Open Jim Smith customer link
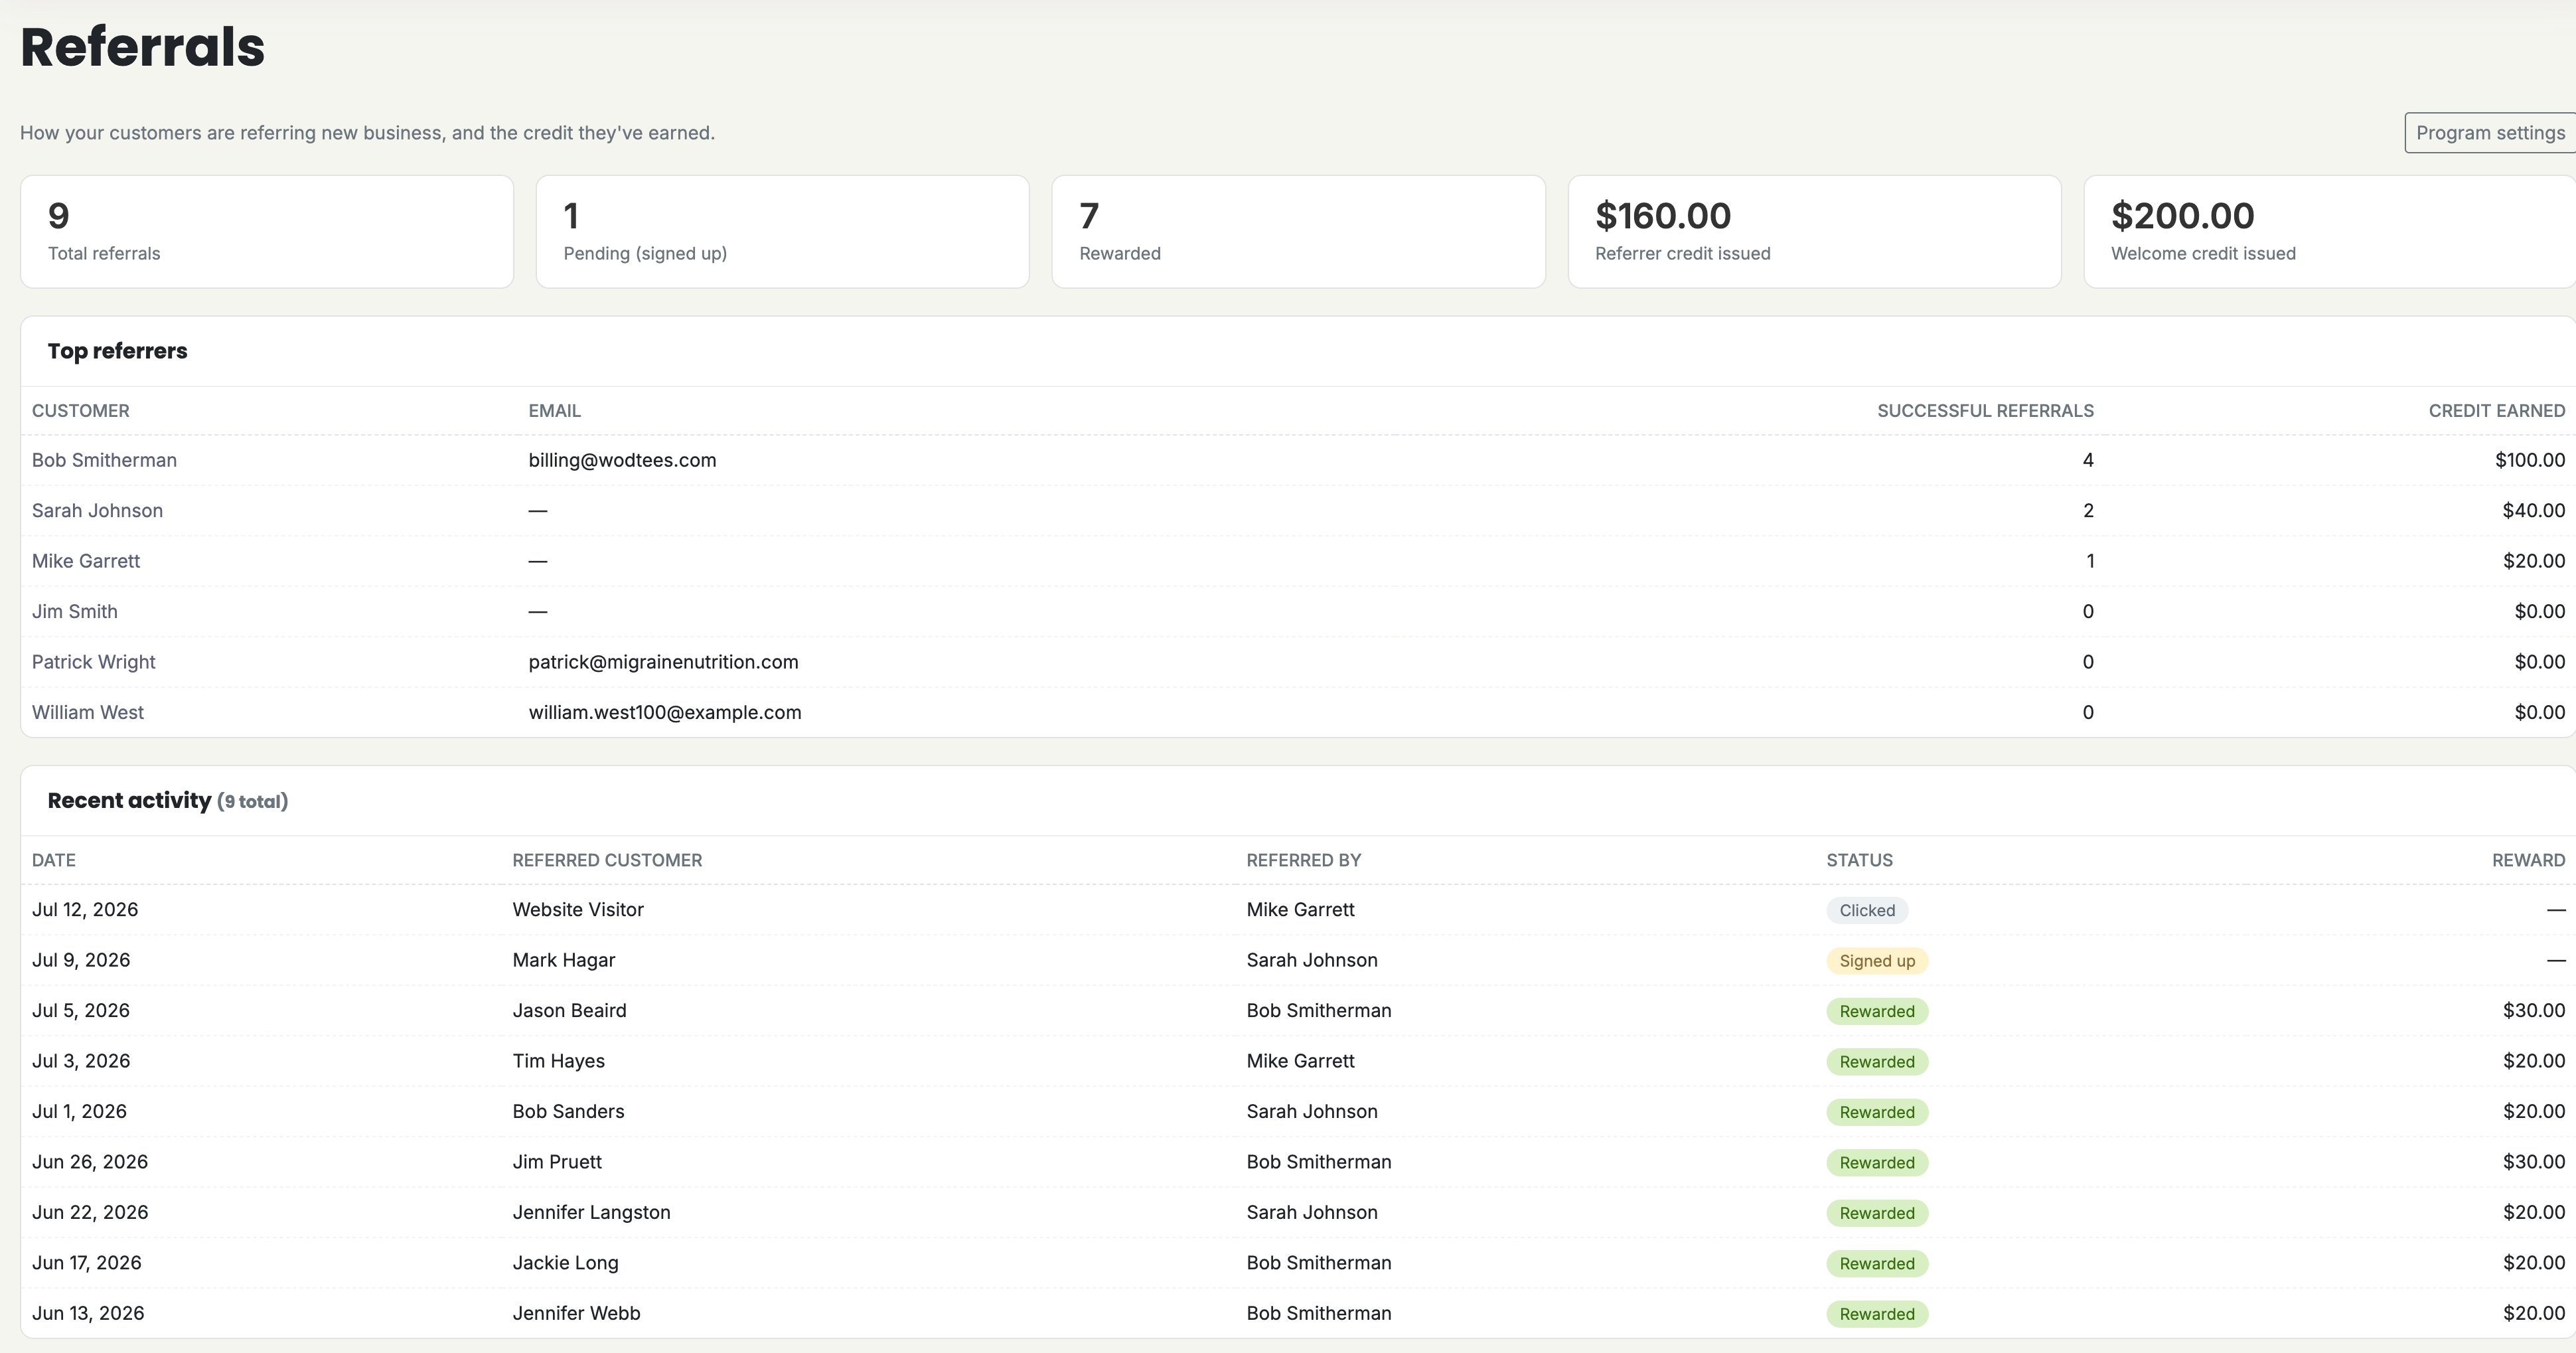Viewport: 2576px width, 1353px height. coord(75,611)
